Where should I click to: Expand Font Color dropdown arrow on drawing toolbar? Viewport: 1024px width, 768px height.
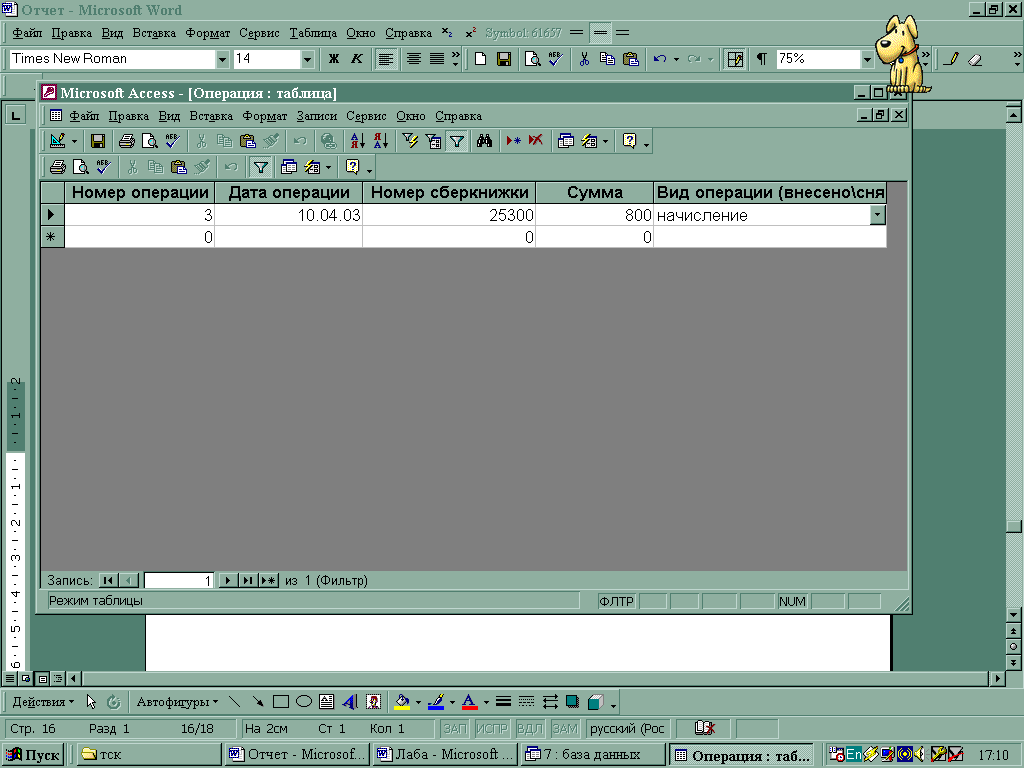[x=486, y=703]
